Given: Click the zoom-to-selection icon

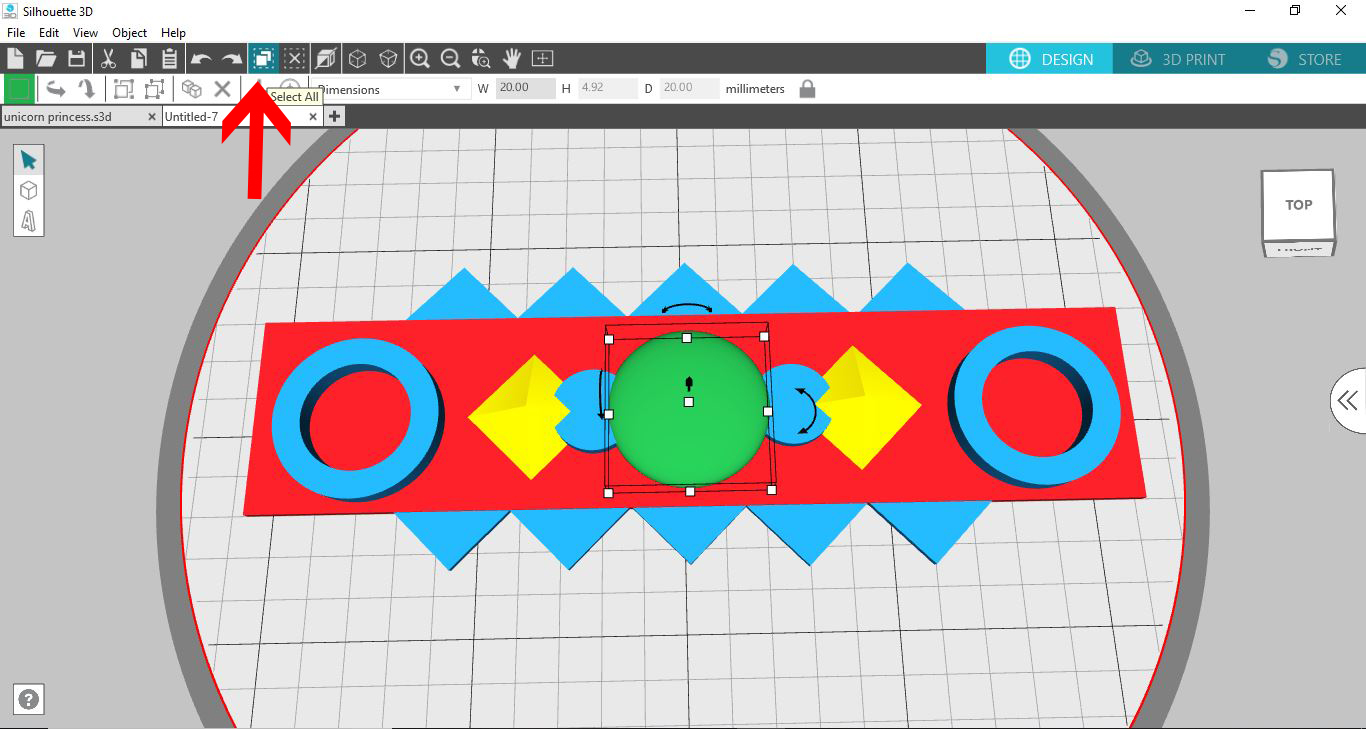Looking at the screenshot, I should (x=481, y=58).
